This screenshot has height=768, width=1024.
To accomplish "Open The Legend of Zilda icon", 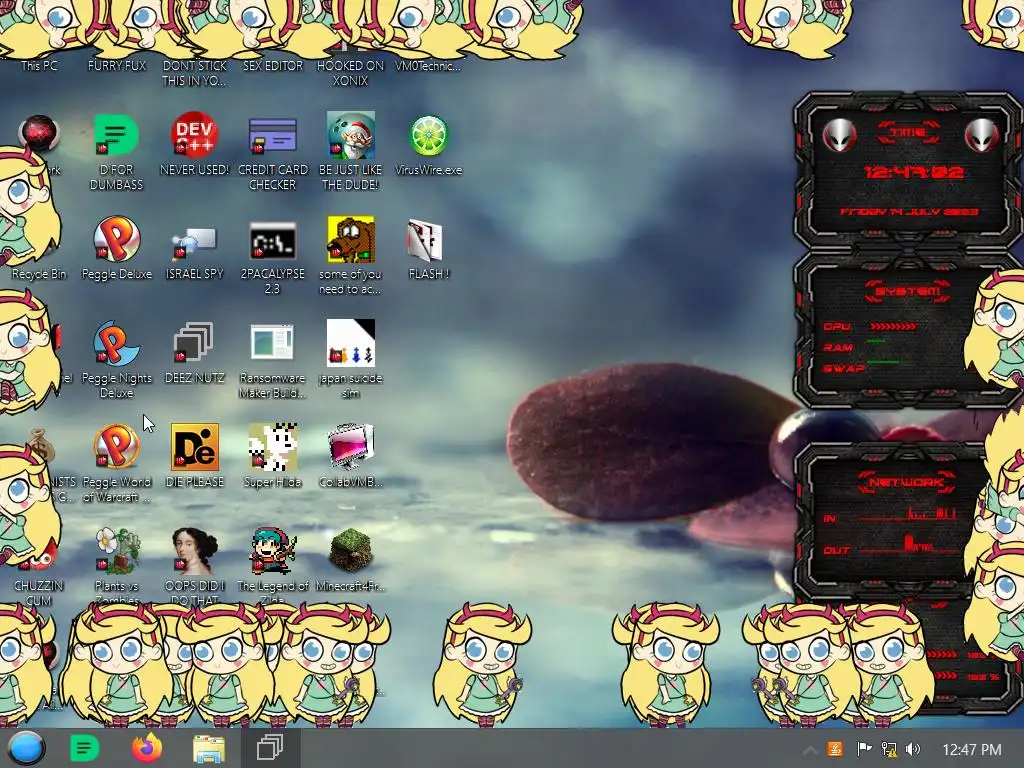I will coord(273,551).
